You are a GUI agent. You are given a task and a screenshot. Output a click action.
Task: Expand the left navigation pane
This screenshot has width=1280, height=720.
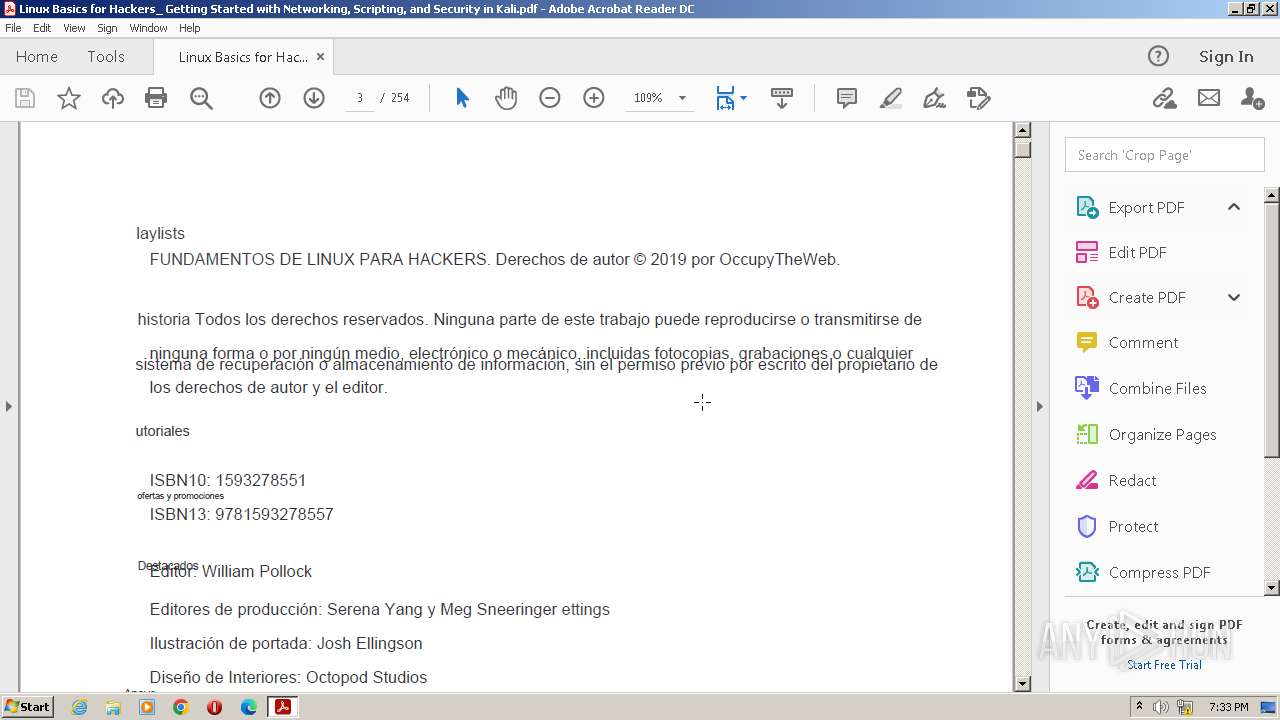click(8, 406)
